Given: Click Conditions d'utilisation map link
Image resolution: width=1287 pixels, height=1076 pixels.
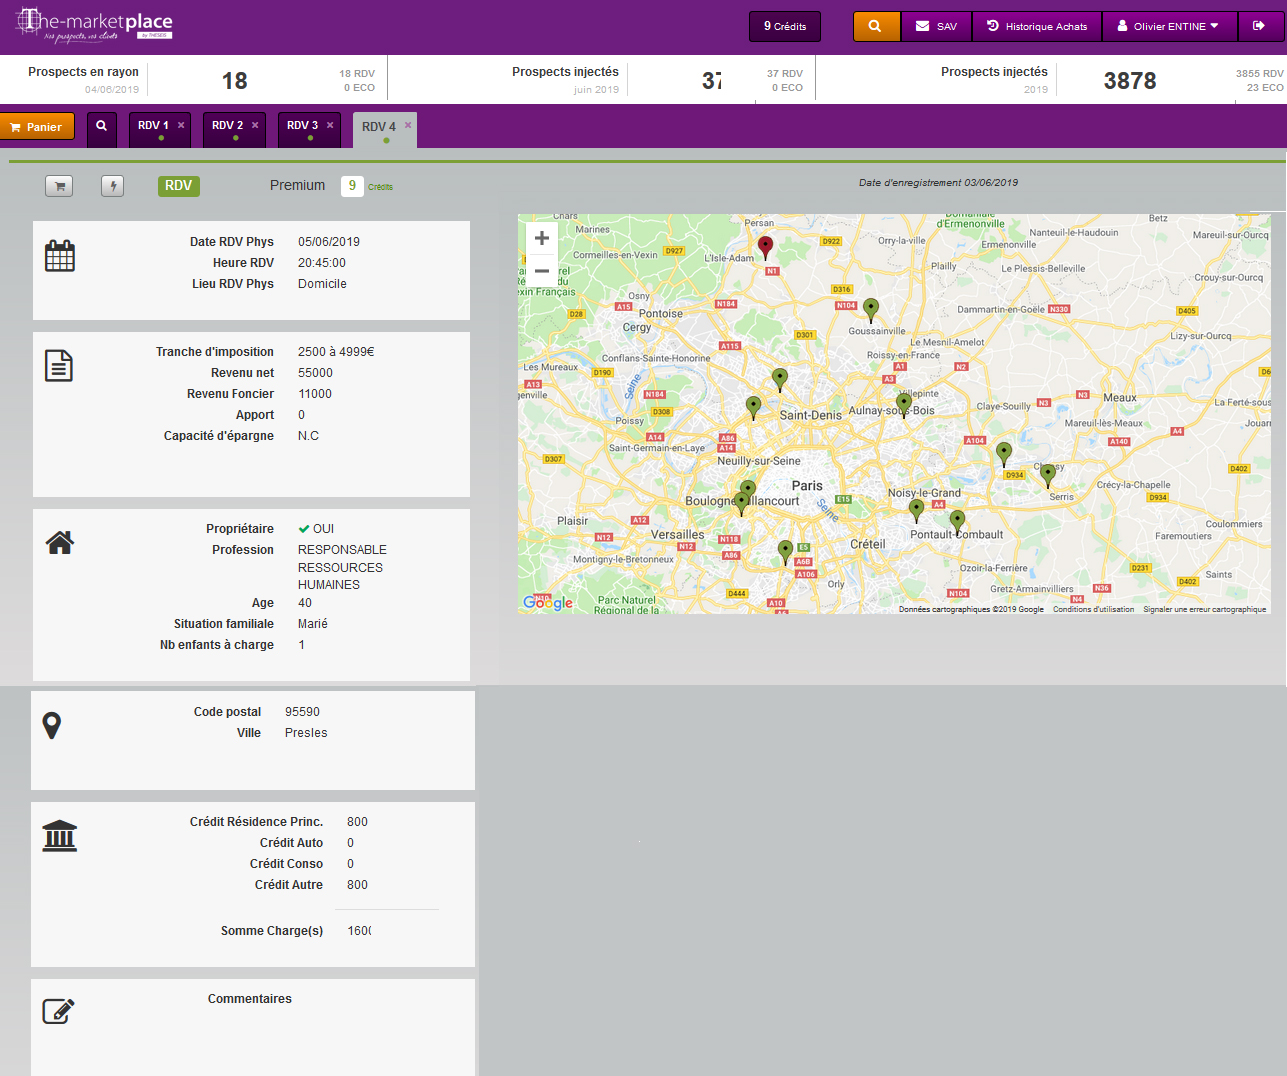Looking at the screenshot, I should (1094, 609).
